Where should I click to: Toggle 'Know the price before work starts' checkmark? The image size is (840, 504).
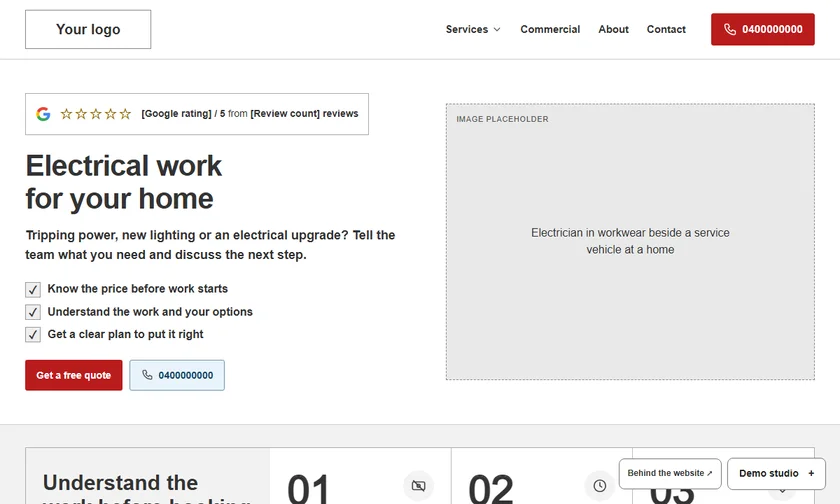click(33, 290)
